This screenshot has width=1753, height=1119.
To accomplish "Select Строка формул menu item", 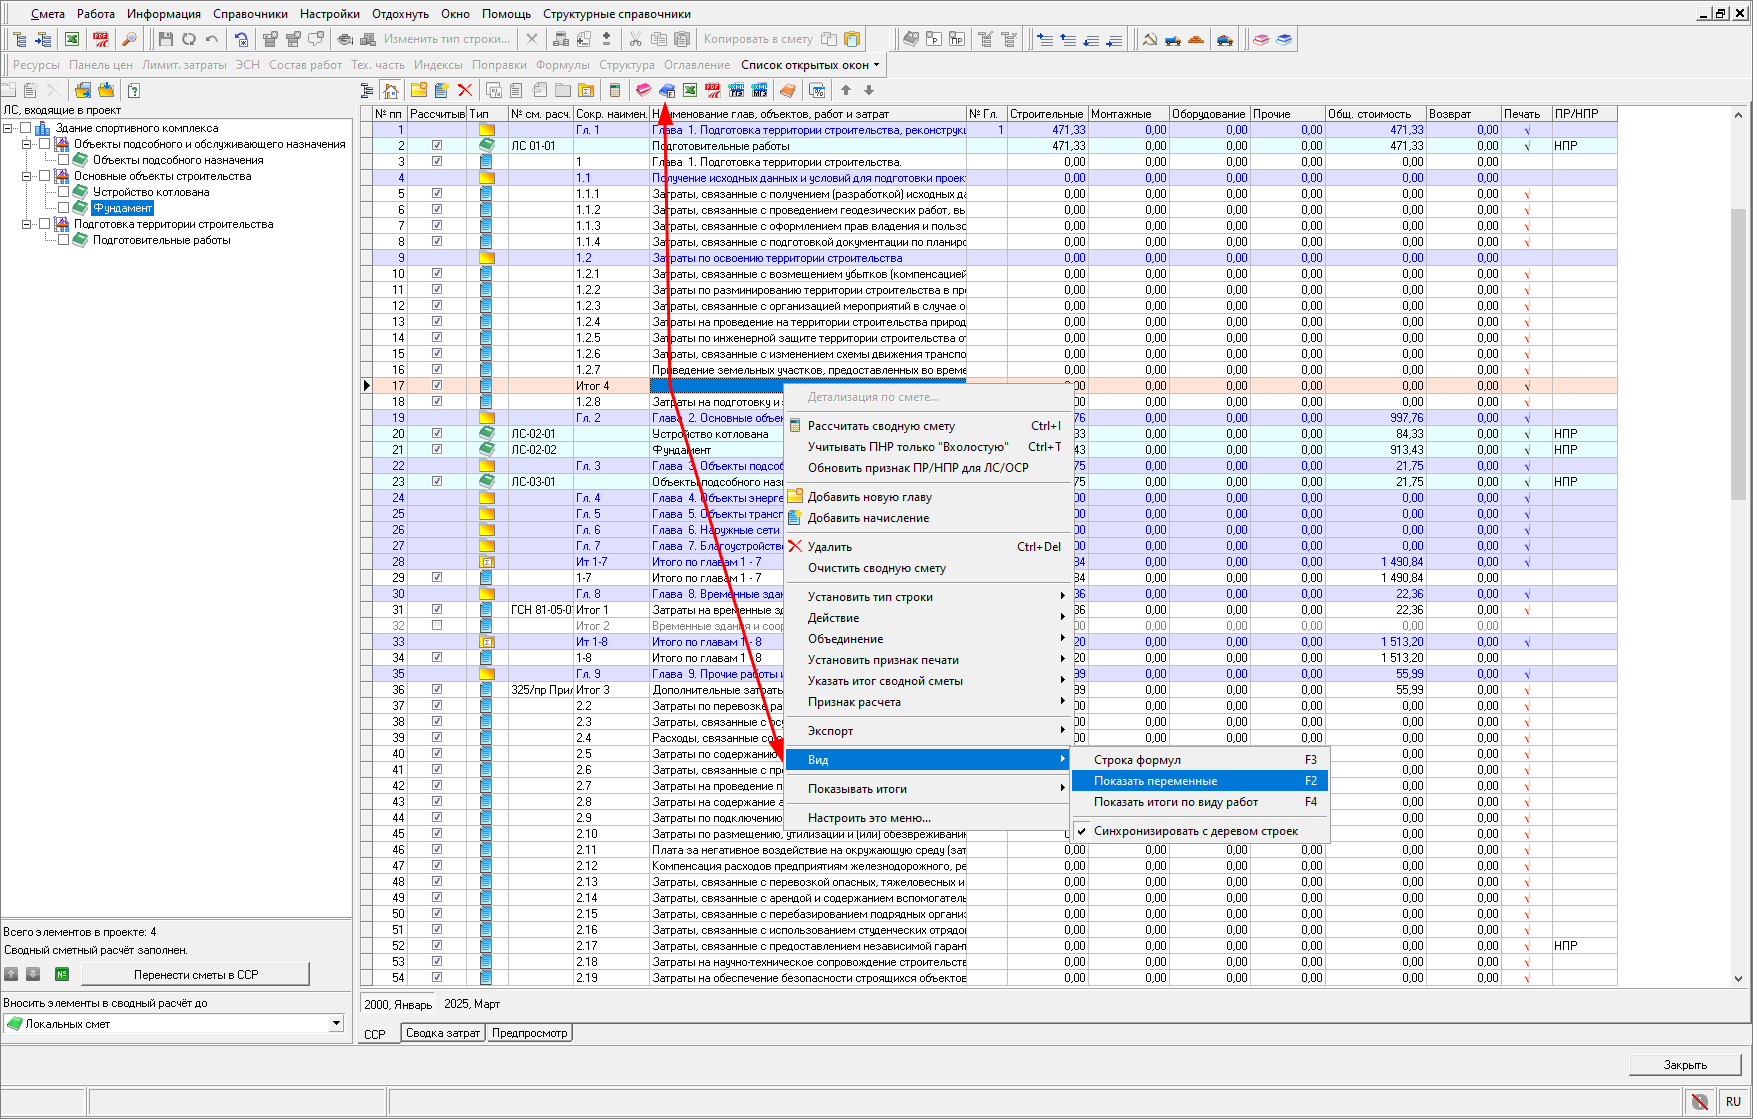I will click(1199, 760).
